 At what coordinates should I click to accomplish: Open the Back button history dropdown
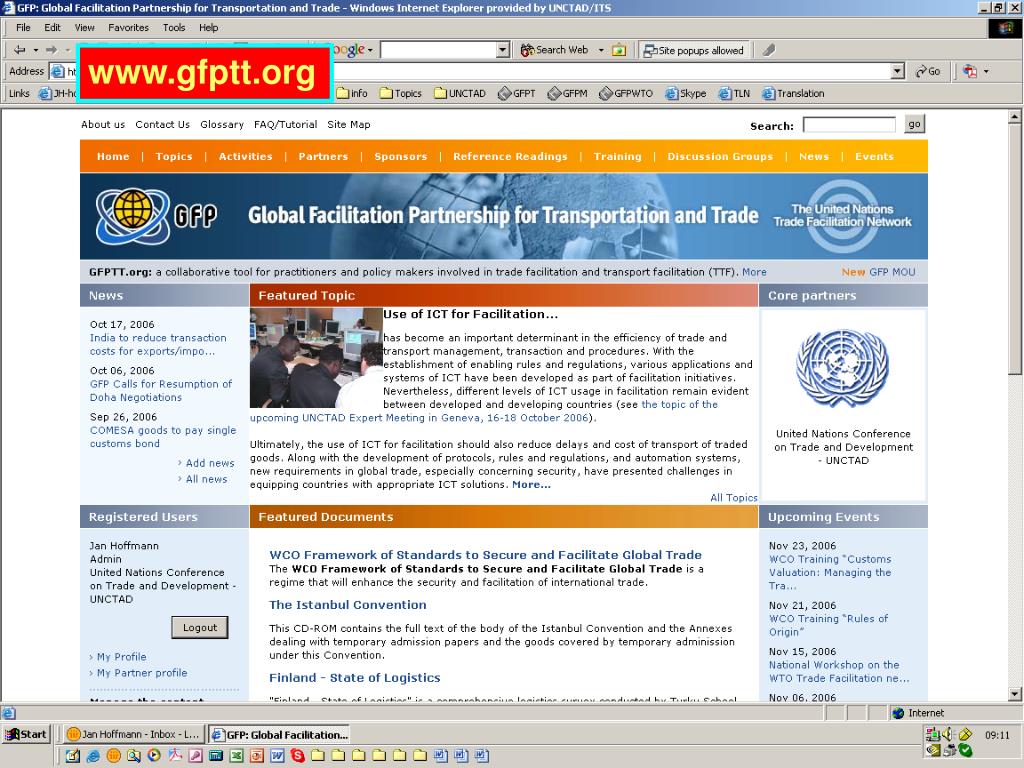coord(35,50)
